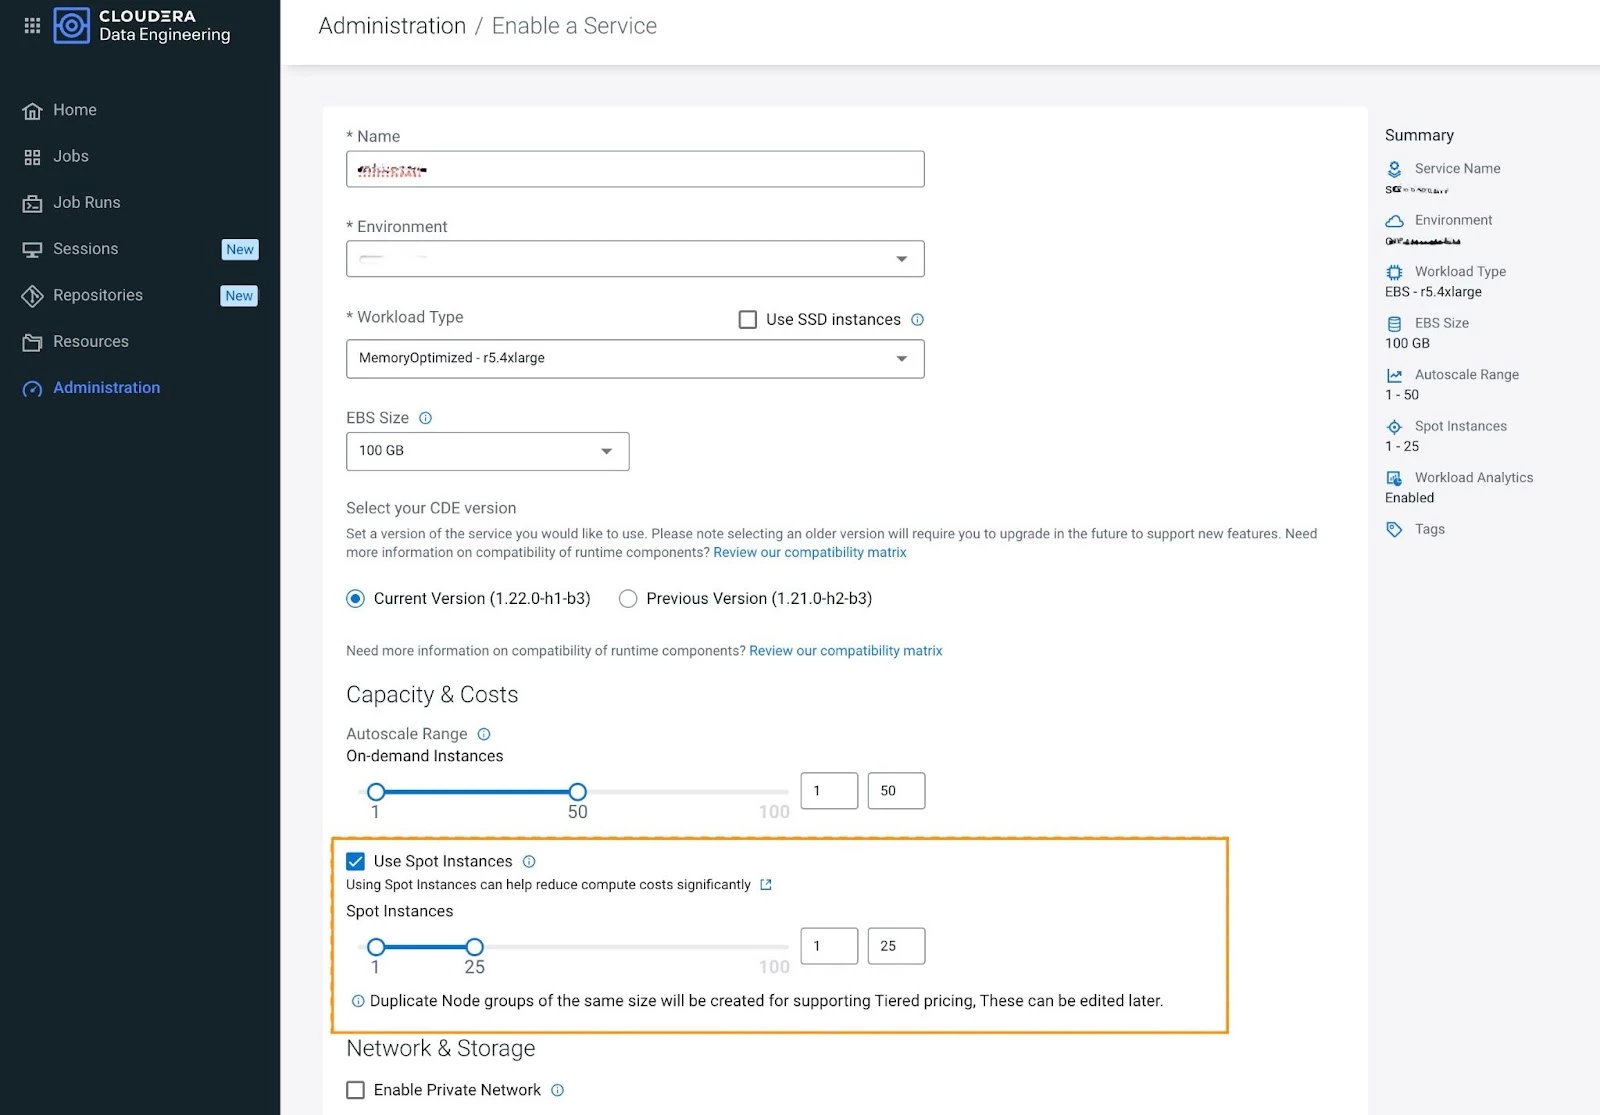Open the app switcher grid icon

pos(32,26)
